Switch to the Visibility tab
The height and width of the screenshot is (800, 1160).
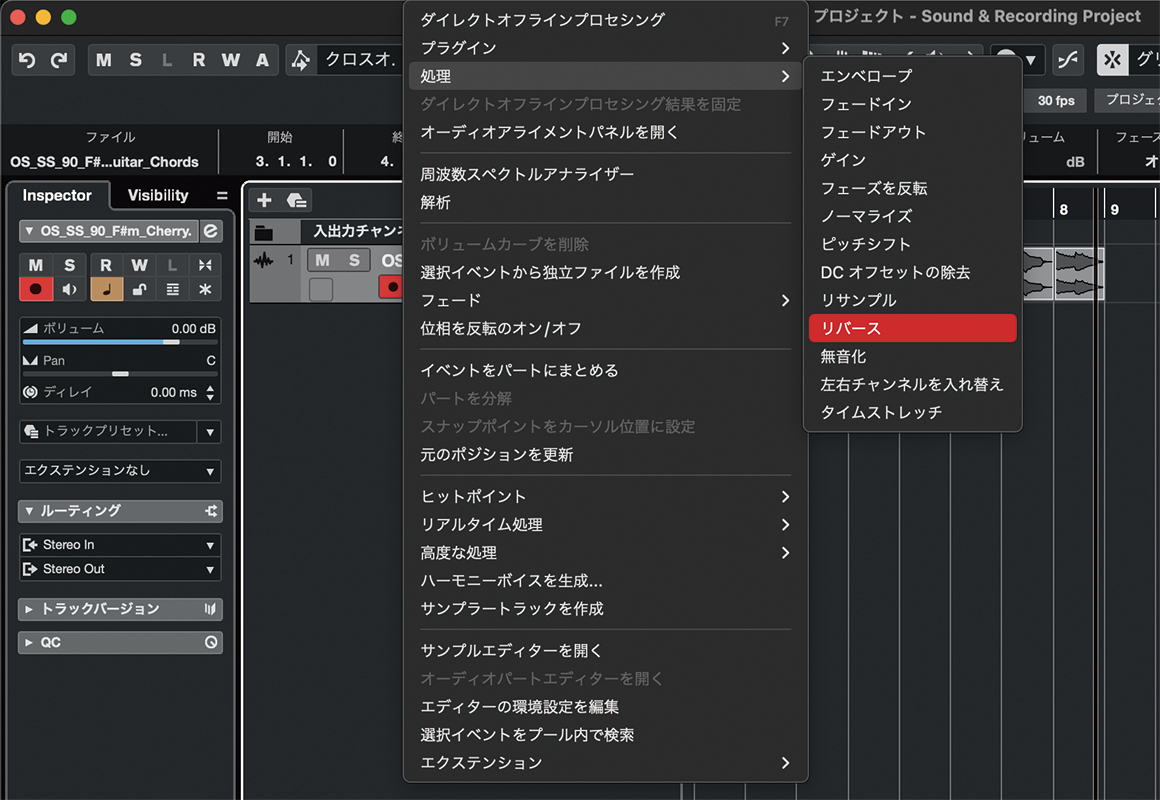click(x=158, y=195)
